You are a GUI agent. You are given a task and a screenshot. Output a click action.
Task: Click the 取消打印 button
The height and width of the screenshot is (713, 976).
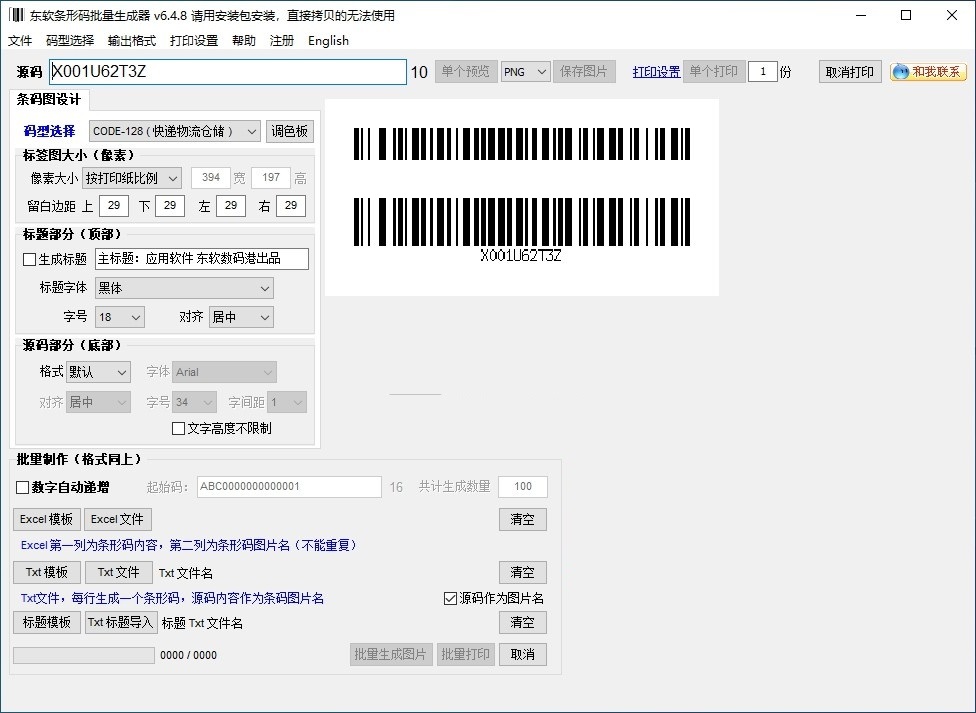(849, 71)
